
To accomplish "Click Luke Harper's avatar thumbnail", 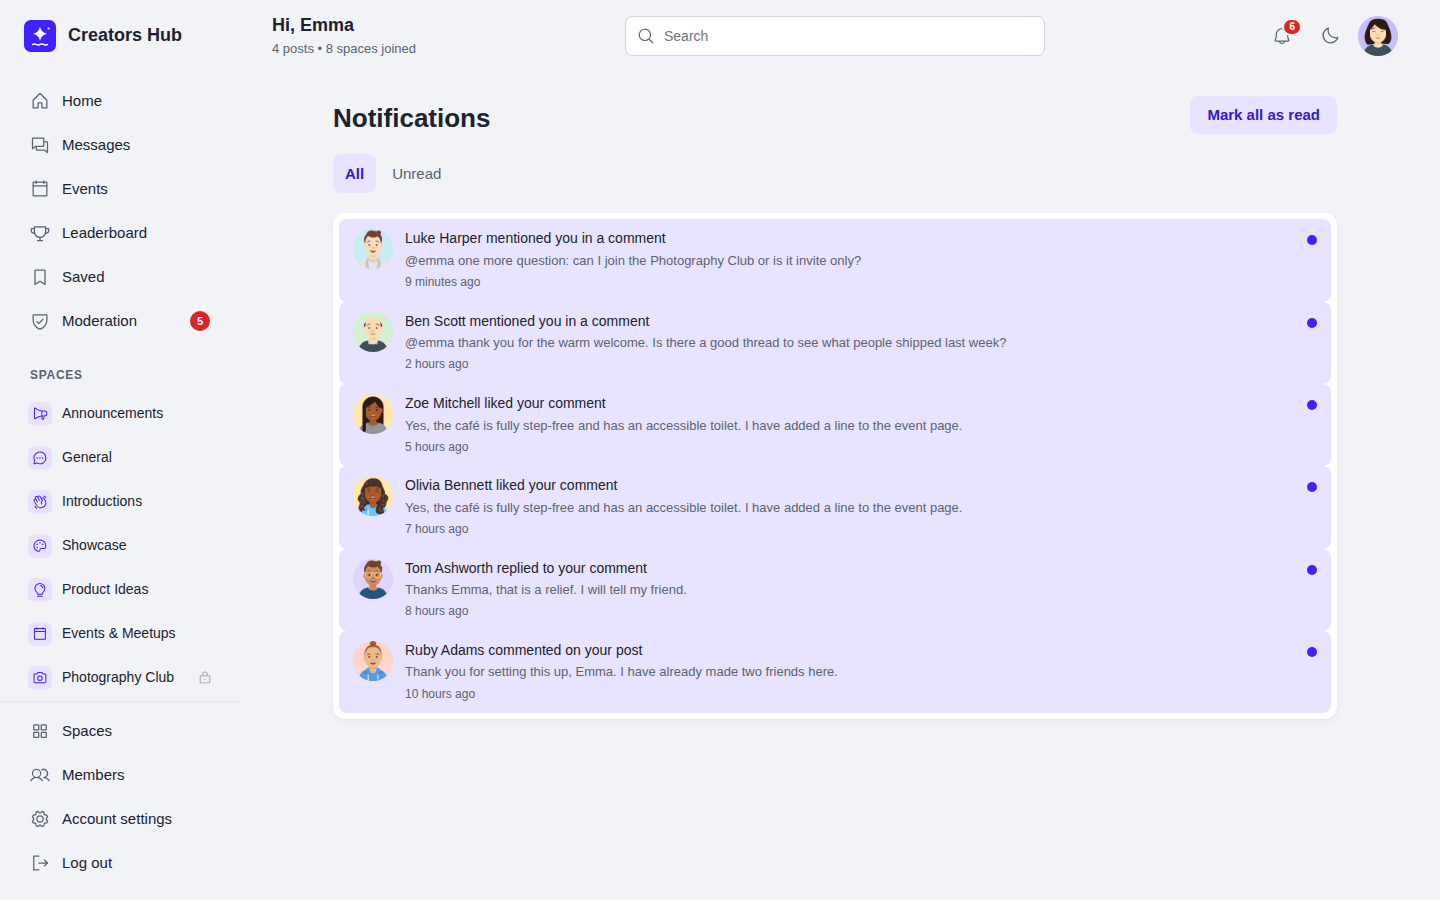I will (373, 250).
